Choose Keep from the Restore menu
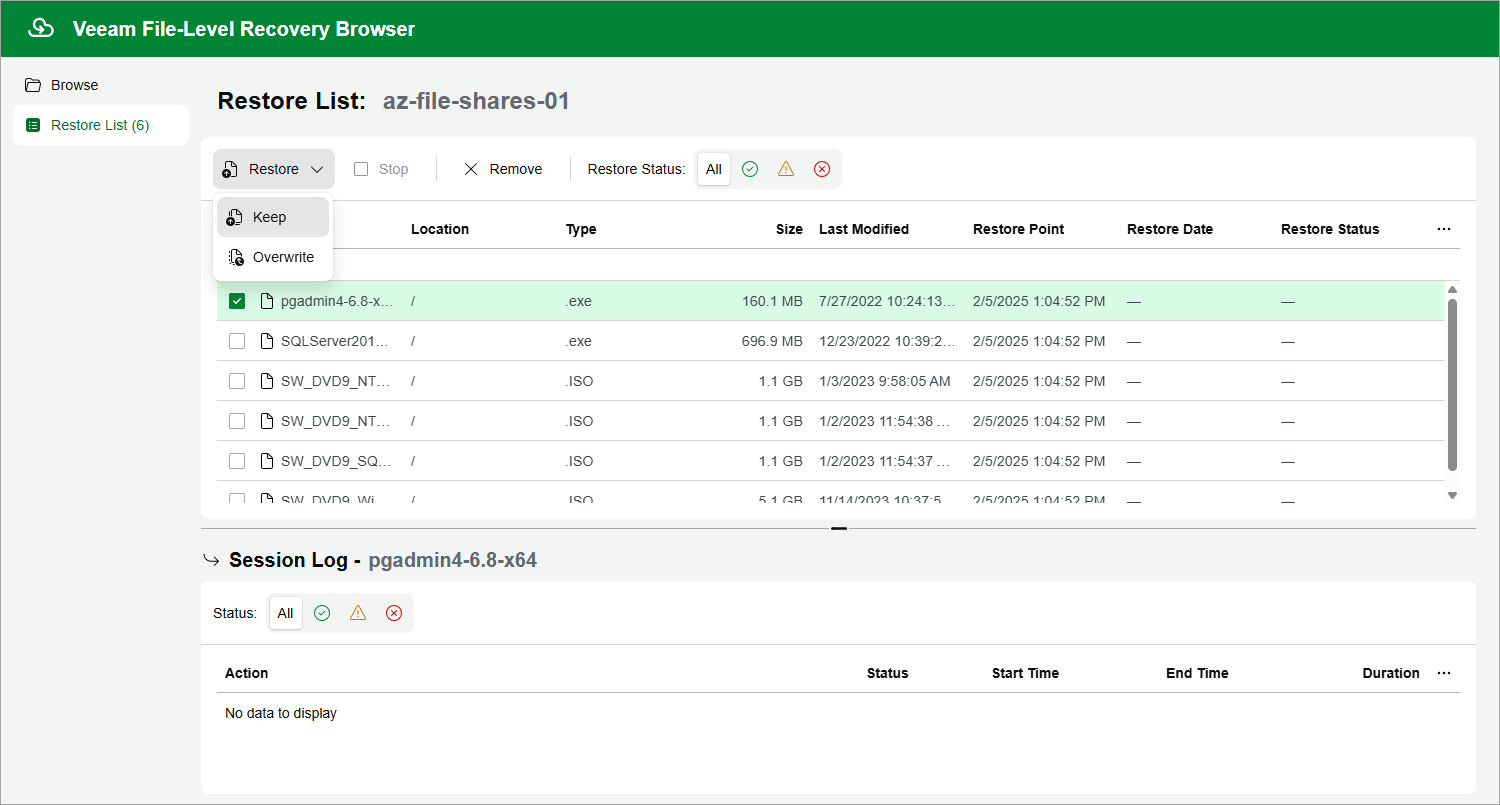The width and height of the screenshot is (1500, 805). [273, 217]
